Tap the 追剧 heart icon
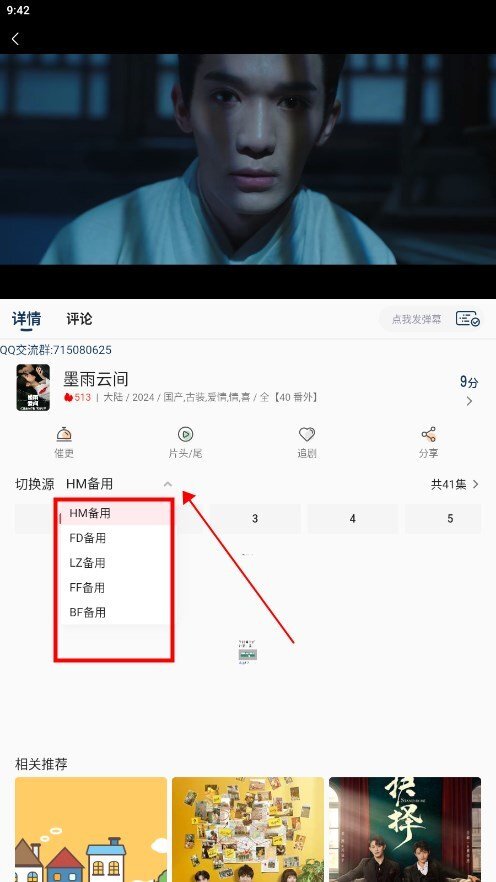 point(306,434)
